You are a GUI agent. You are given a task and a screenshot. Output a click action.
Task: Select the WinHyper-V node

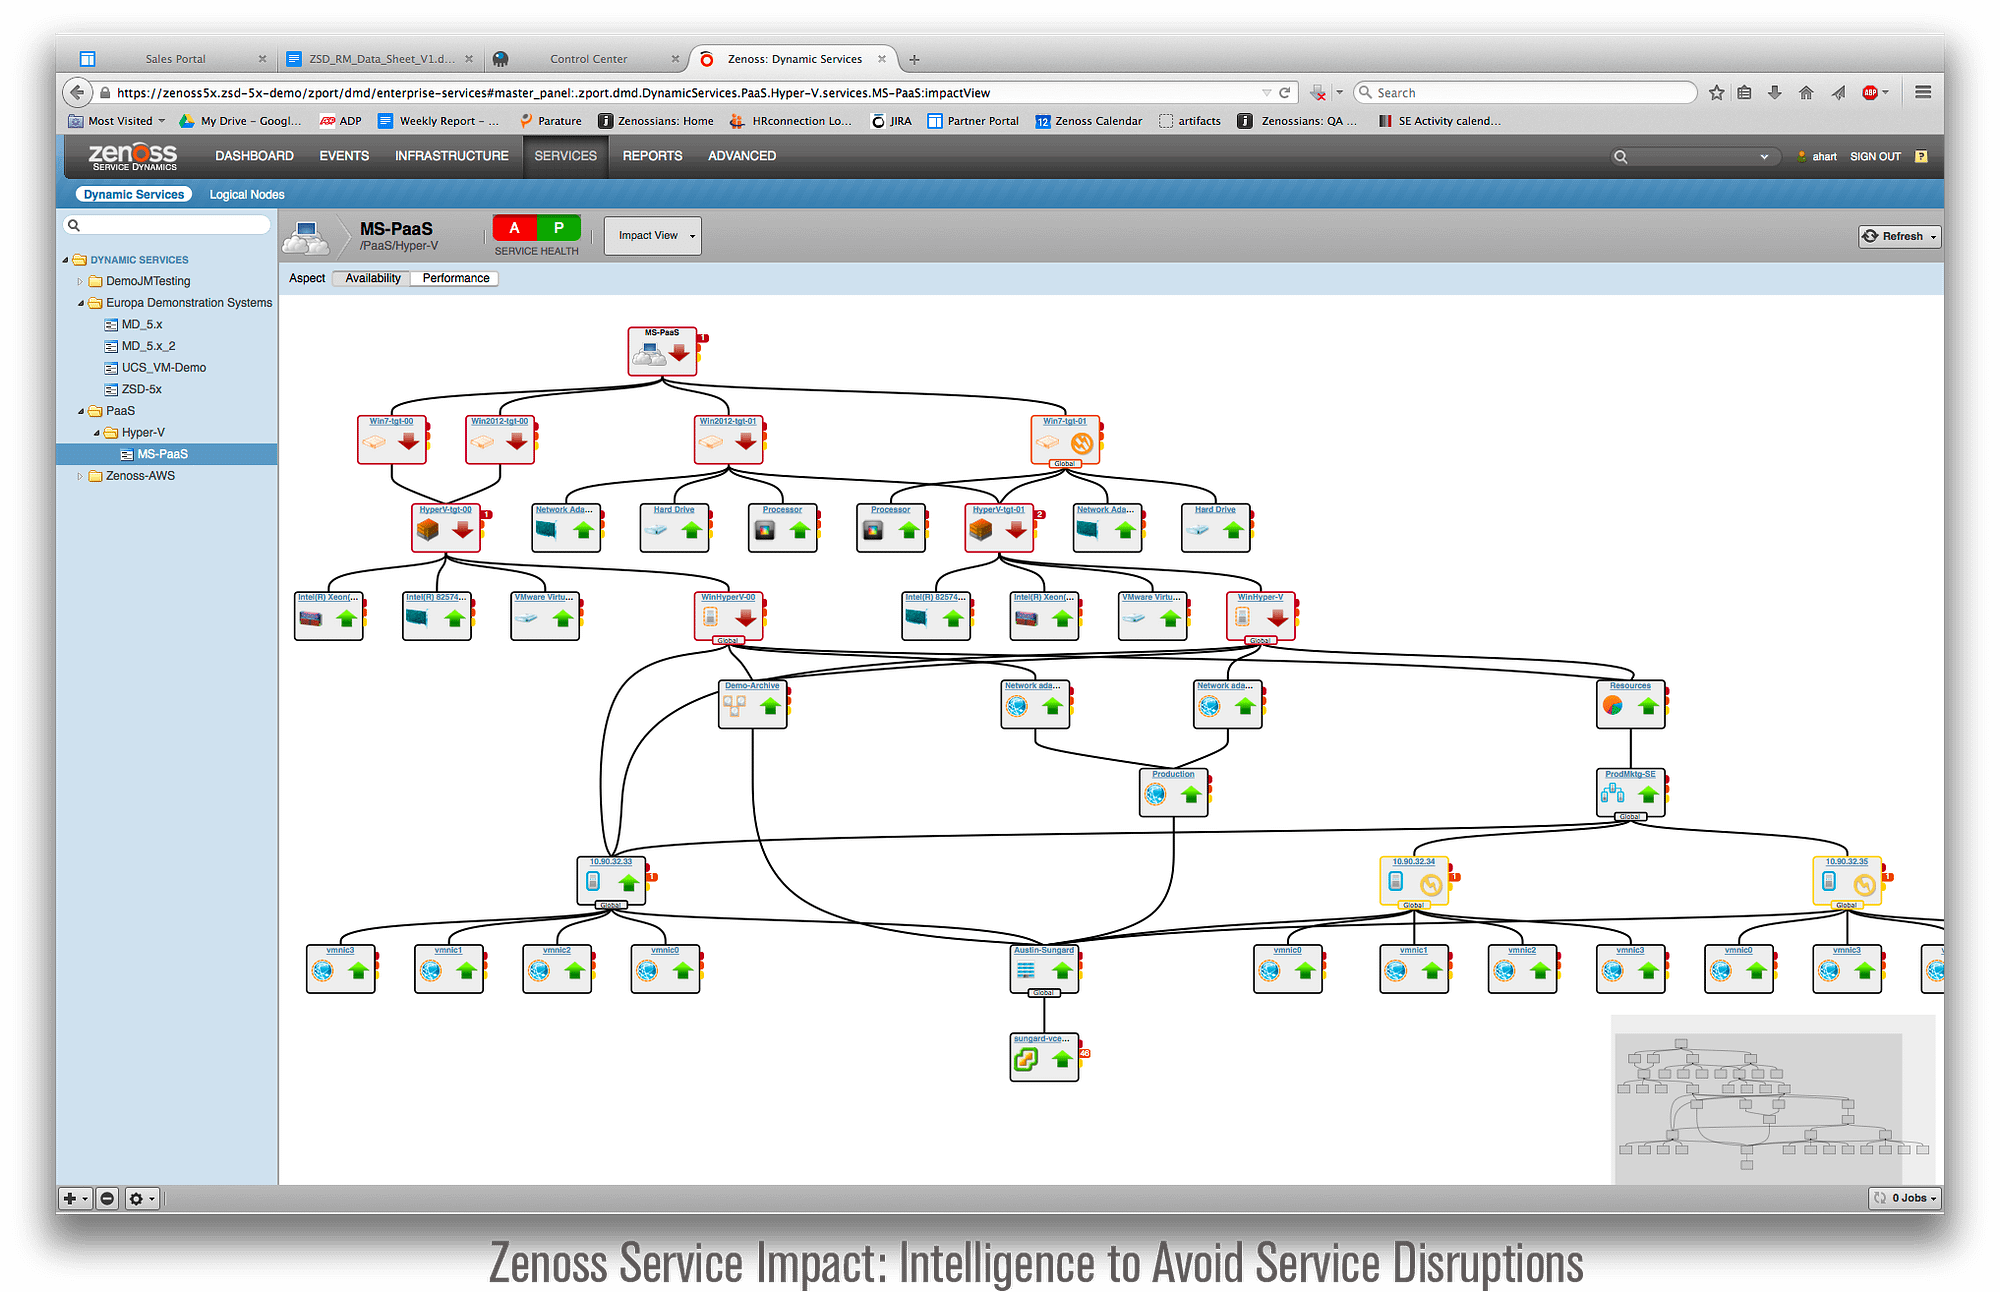coord(1261,616)
